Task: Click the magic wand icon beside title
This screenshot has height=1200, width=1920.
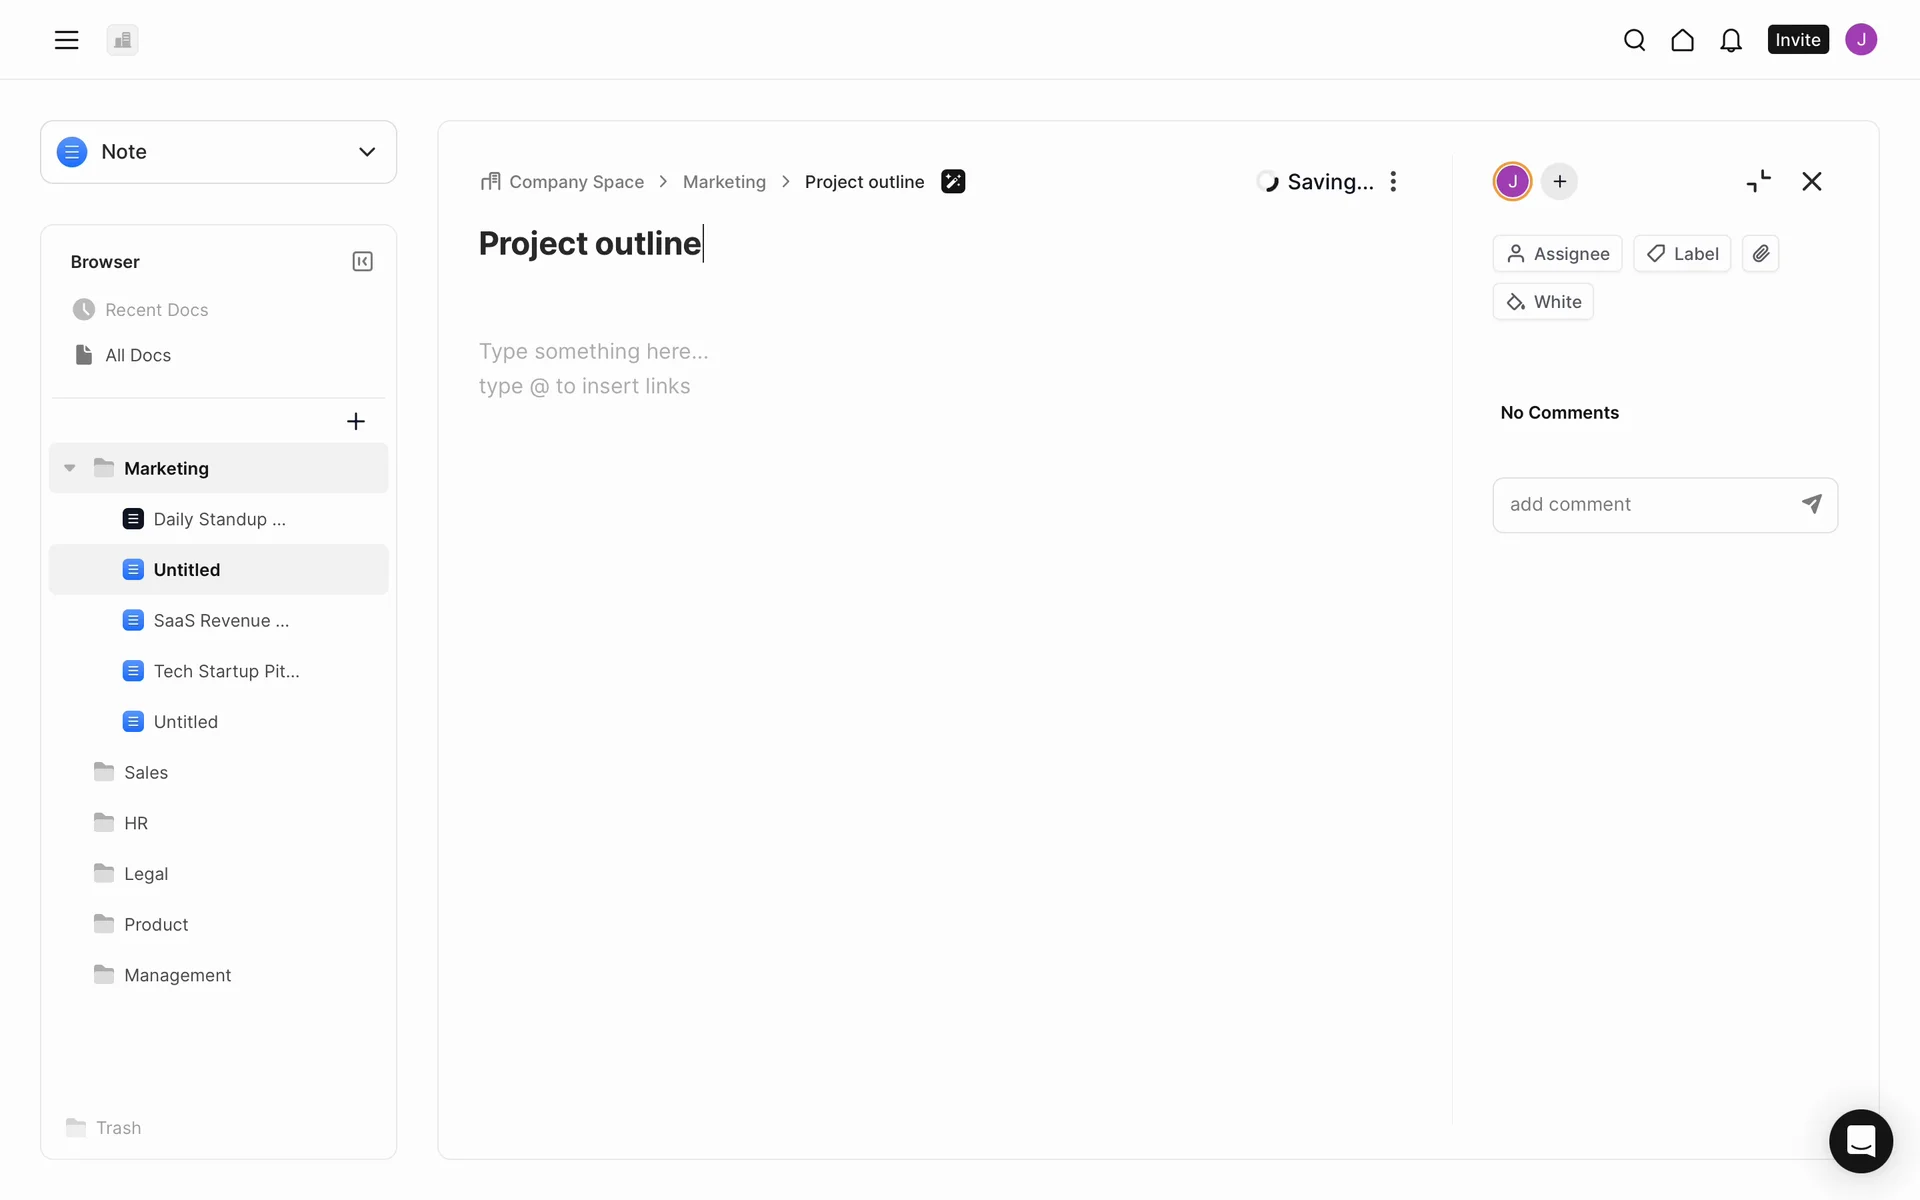Action: tap(953, 182)
